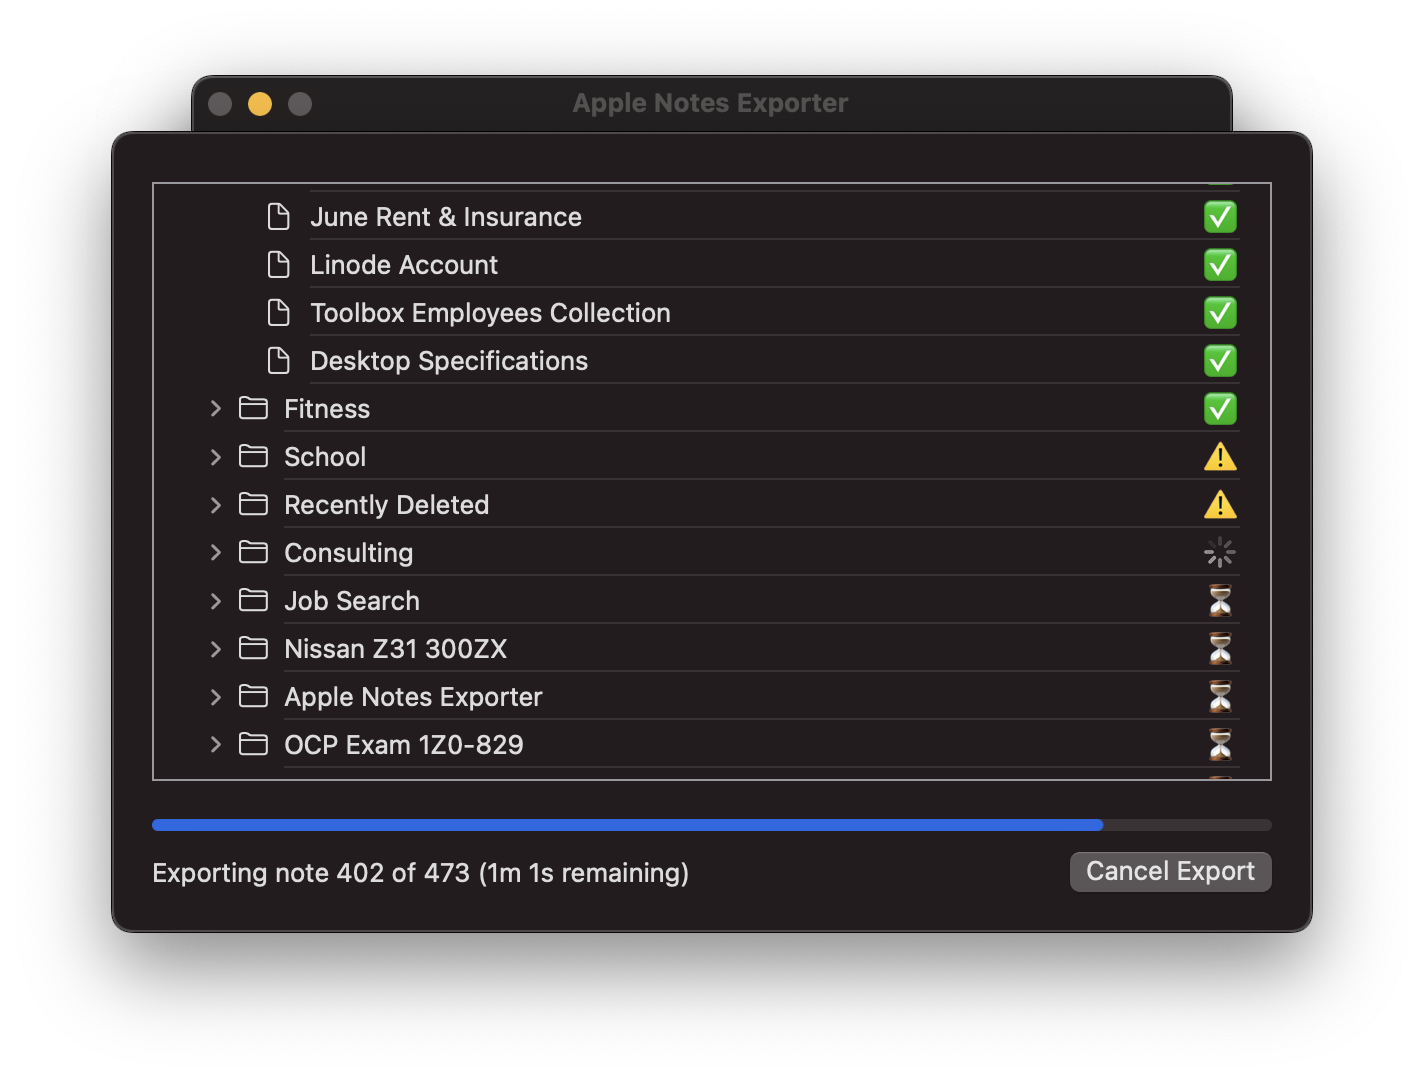Click the OCP Exam 1Z0-829 folder icon

254,744
